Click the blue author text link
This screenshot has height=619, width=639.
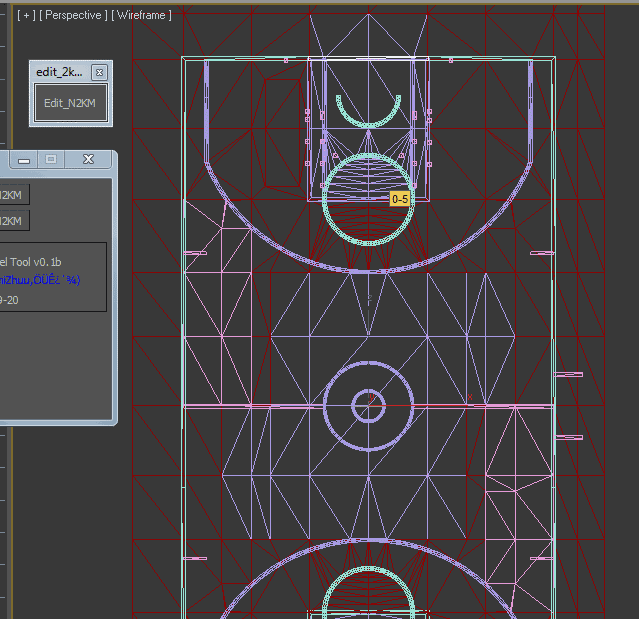(x=40, y=280)
